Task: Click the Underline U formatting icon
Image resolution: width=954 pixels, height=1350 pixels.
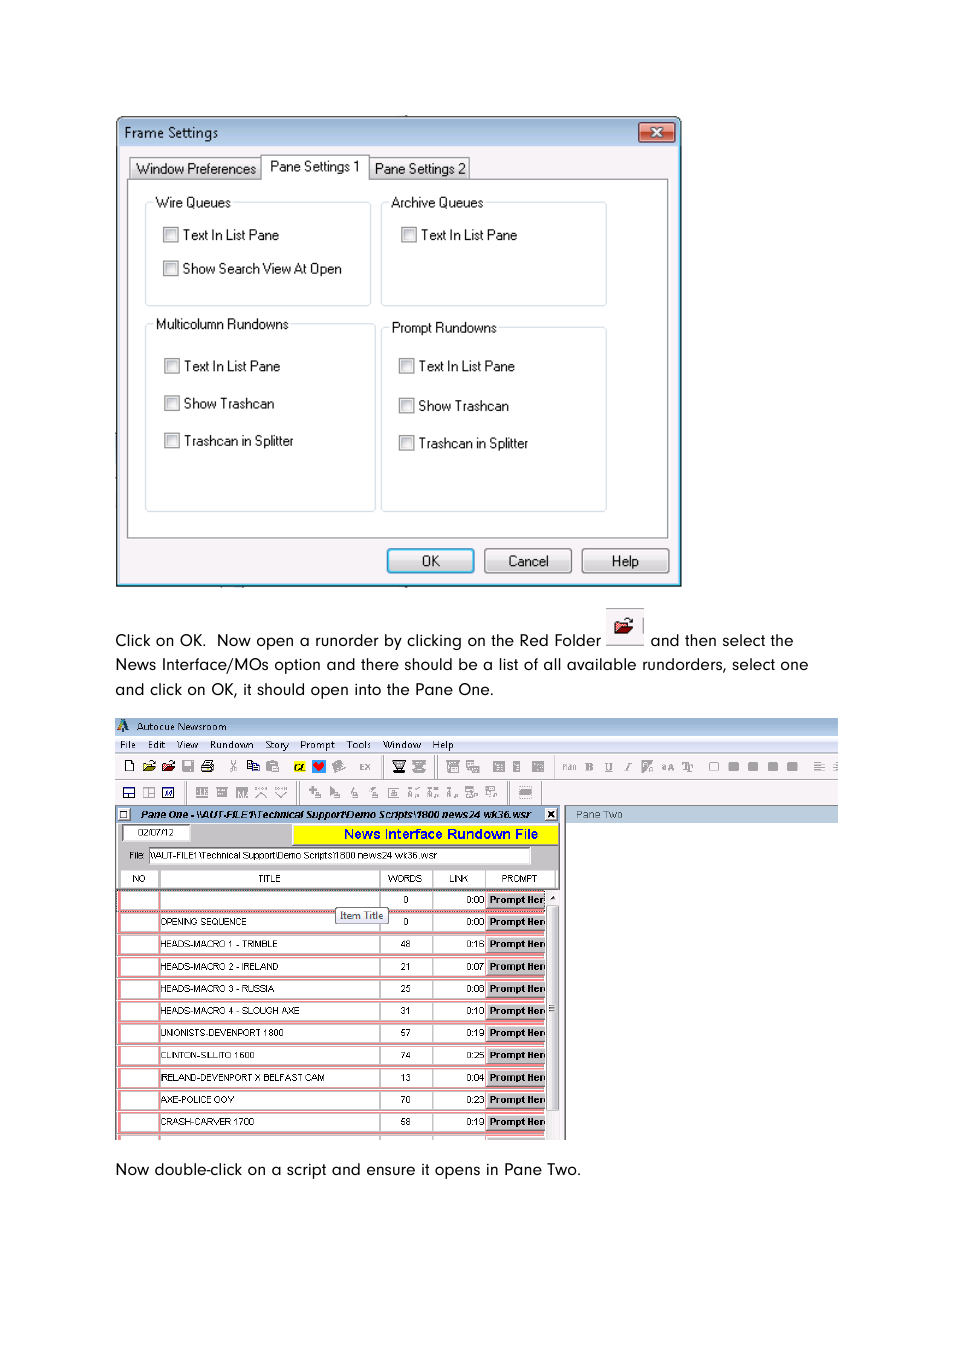Action: (608, 767)
